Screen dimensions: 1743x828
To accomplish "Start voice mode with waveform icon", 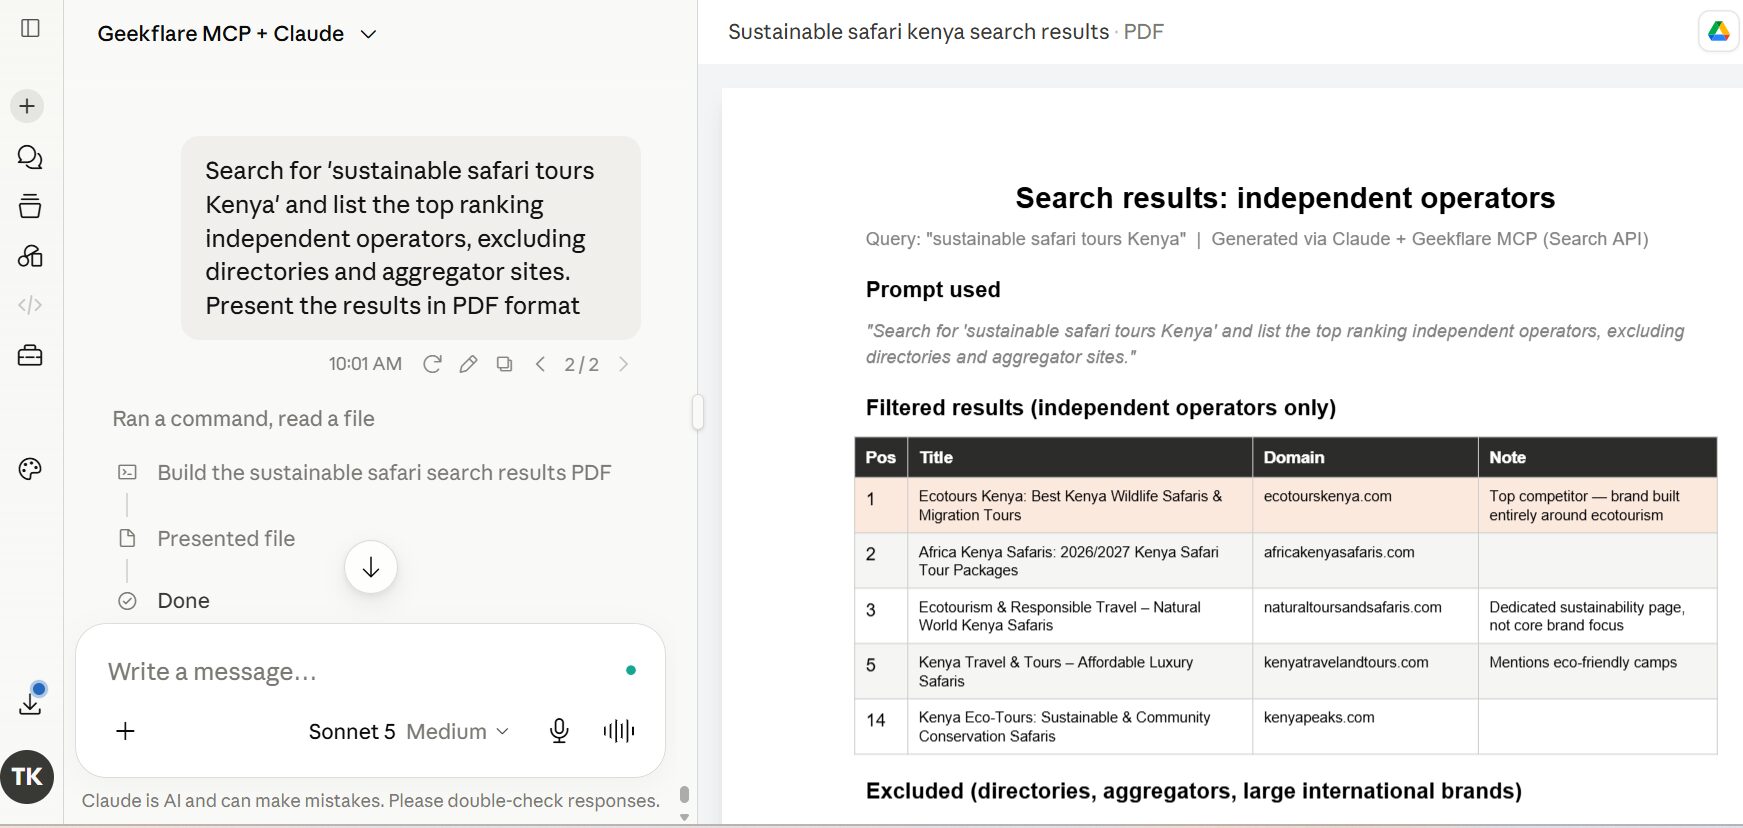I will click(619, 731).
